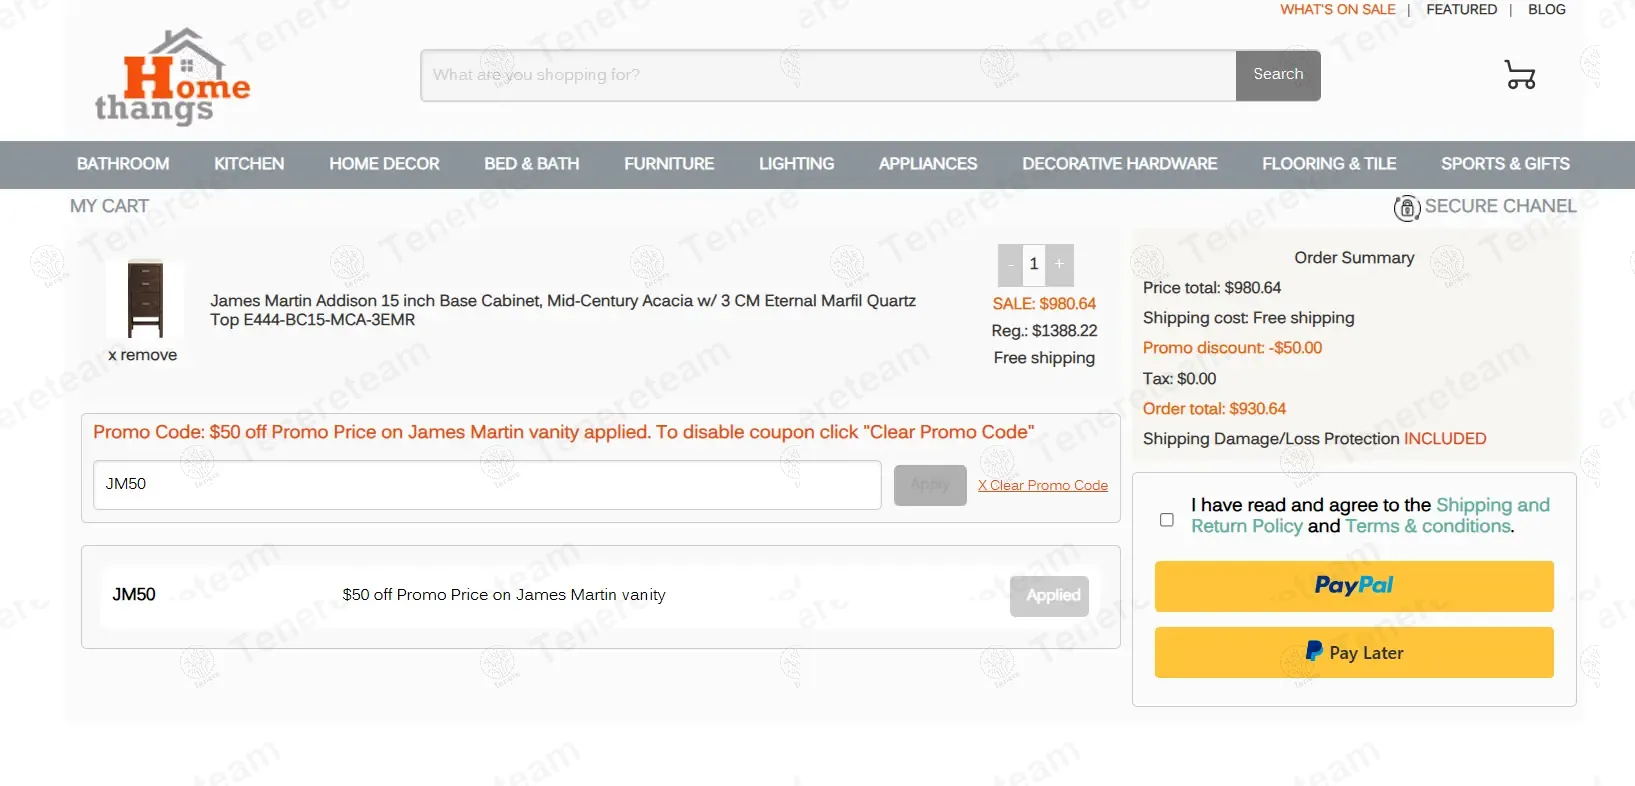1635x786 pixels.
Task: Open the Sports & Gifts category
Action: (1505, 164)
